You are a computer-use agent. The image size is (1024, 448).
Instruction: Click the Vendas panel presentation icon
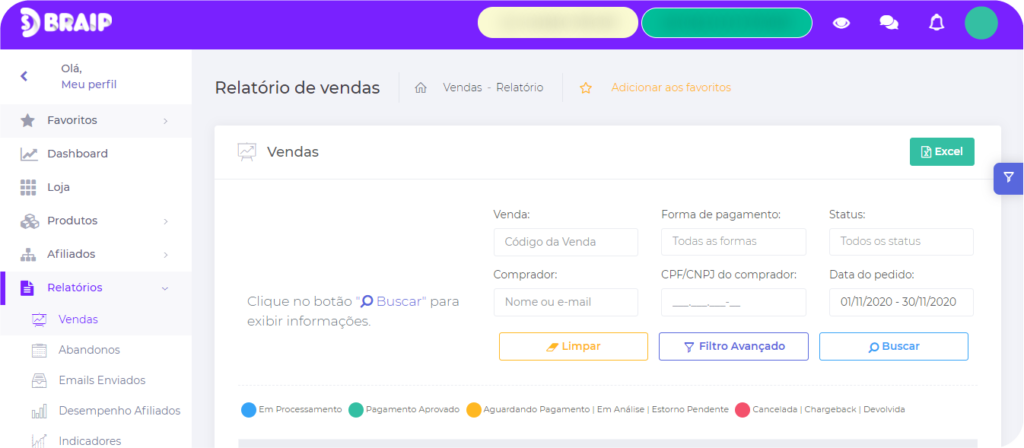(247, 152)
